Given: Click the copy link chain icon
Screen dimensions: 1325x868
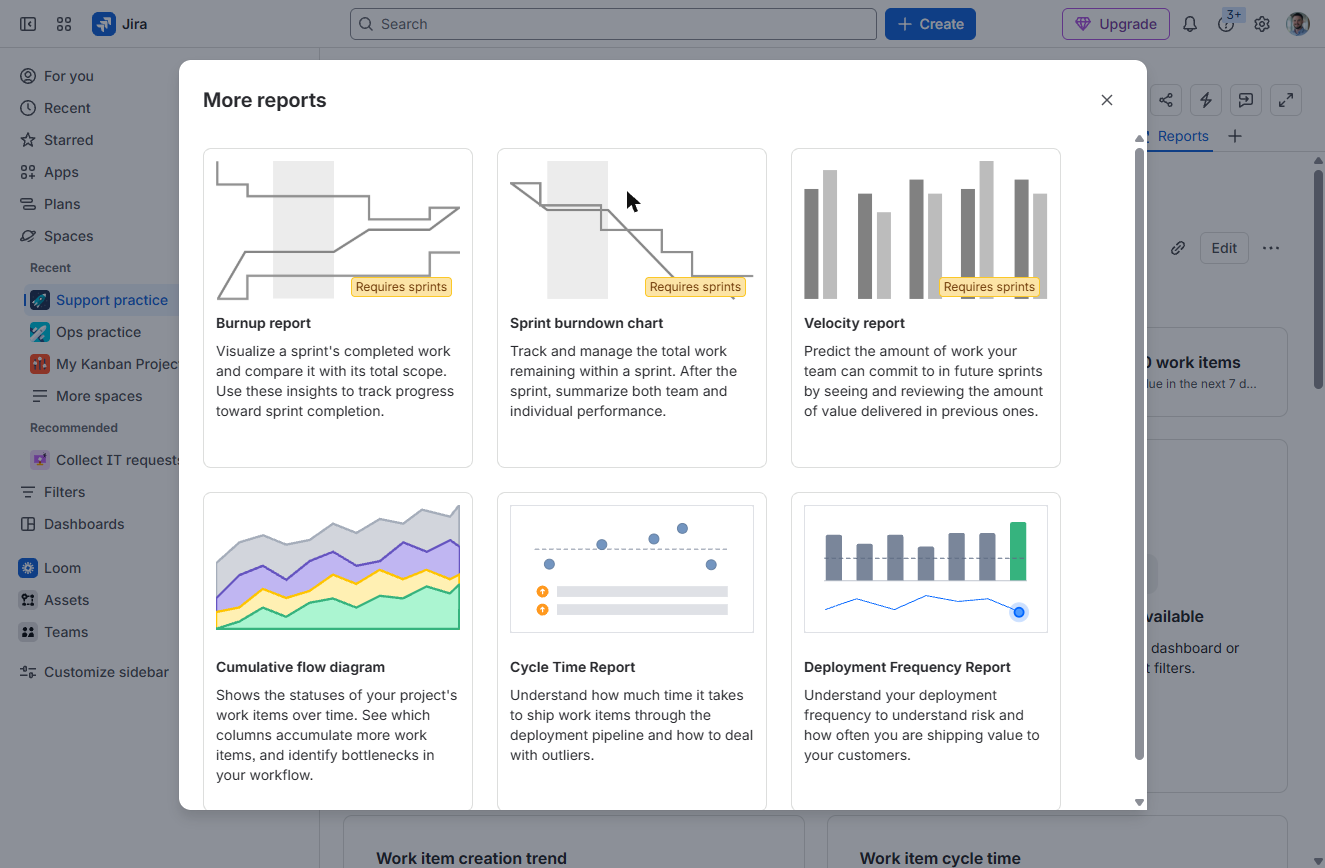Looking at the screenshot, I should pyautogui.click(x=1178, y=248).
